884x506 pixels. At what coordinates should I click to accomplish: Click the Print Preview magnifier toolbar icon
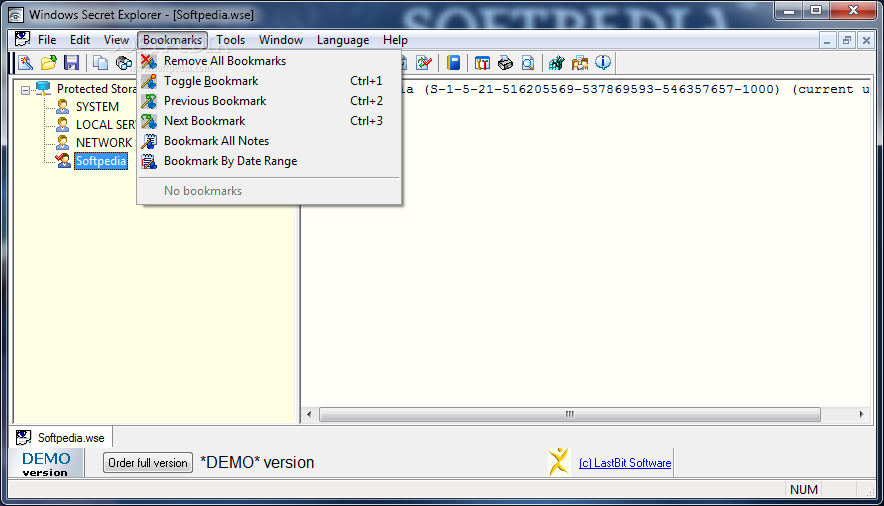pyautogui.click(x=528, y=63)
